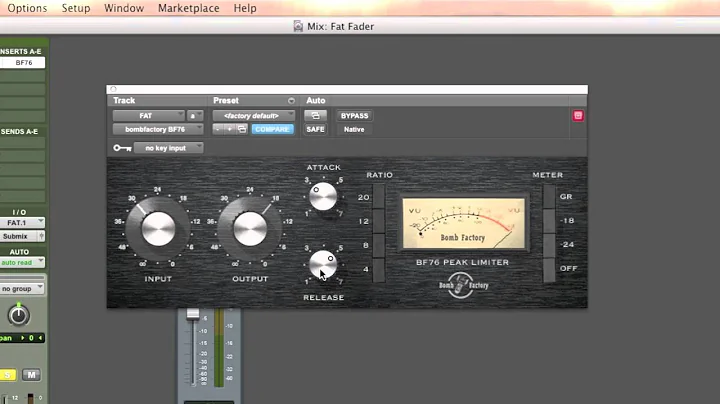This screenshot has height=404, width=720.
Task: Set meter mode to GR
Action: [x=549, y=197]
